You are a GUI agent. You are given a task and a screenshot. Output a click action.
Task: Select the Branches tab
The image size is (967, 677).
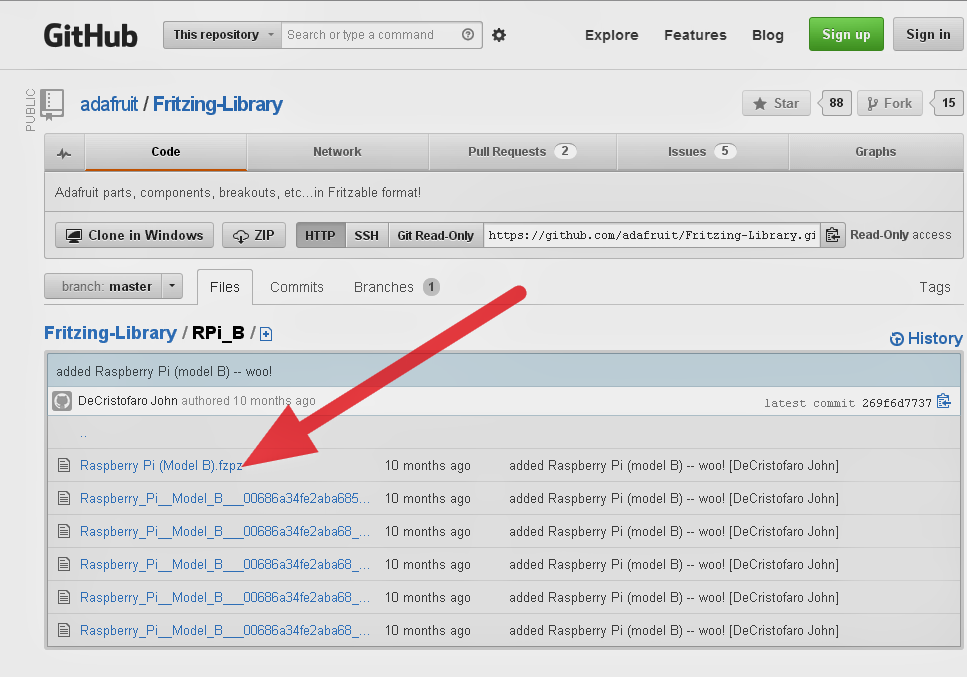coord(397,287)
